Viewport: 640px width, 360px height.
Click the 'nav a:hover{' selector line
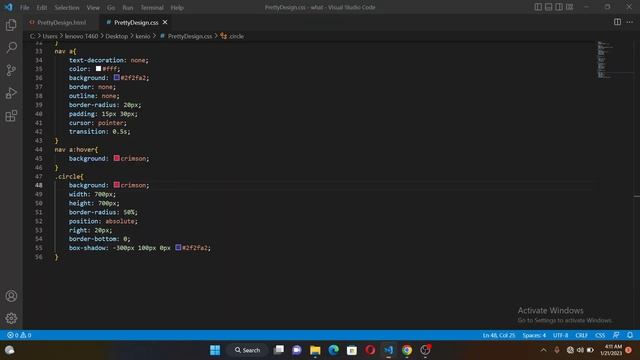[x=76, y=149]
